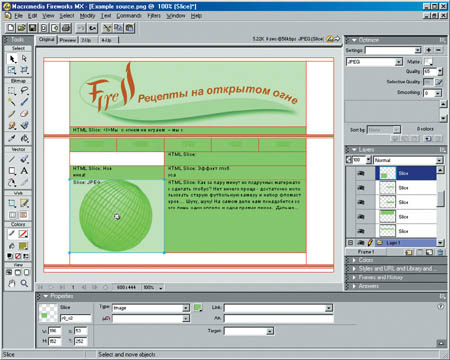
Task: Select the Eyedropper tool
Action: 12,138
